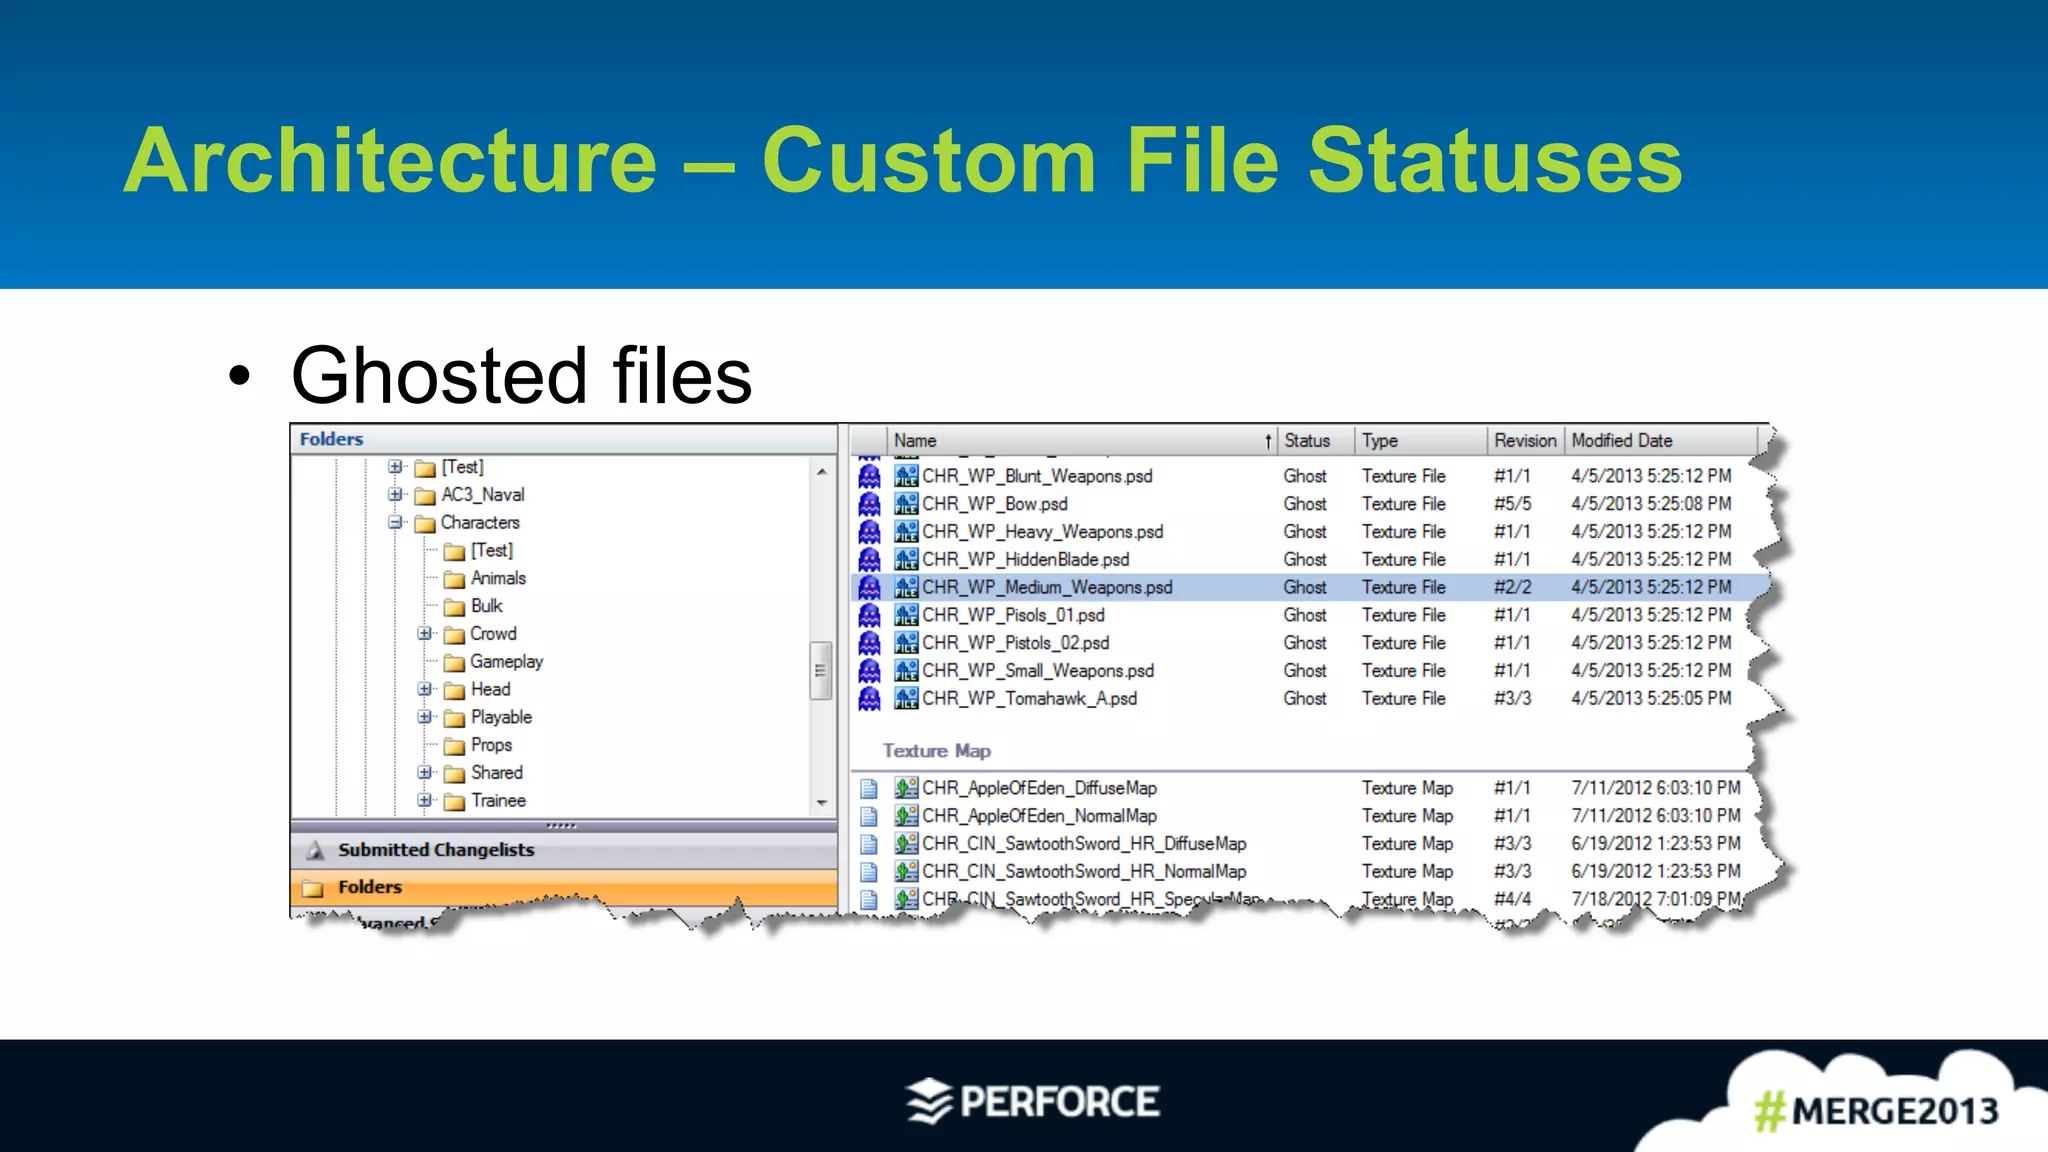Sort by the Revision column header

[1525, 440]
